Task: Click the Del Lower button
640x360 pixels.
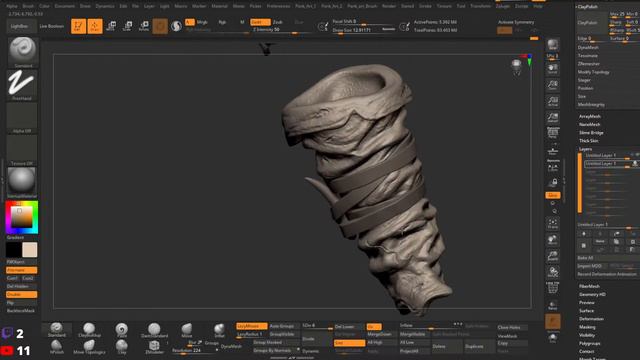Action: click(349, 327)
